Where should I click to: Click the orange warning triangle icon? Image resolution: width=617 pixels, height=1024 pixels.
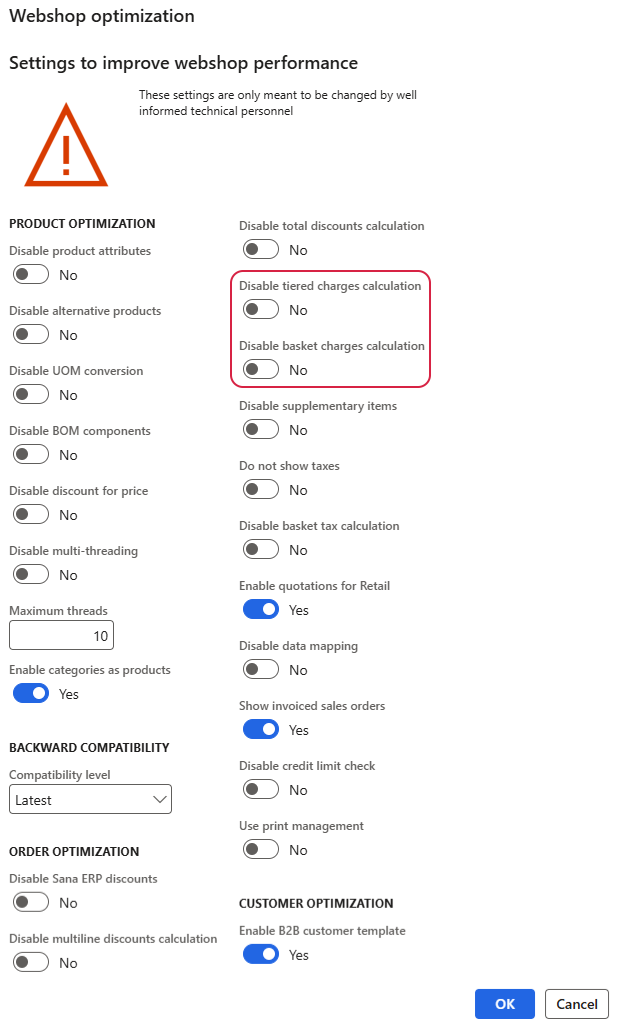[66, 148]
